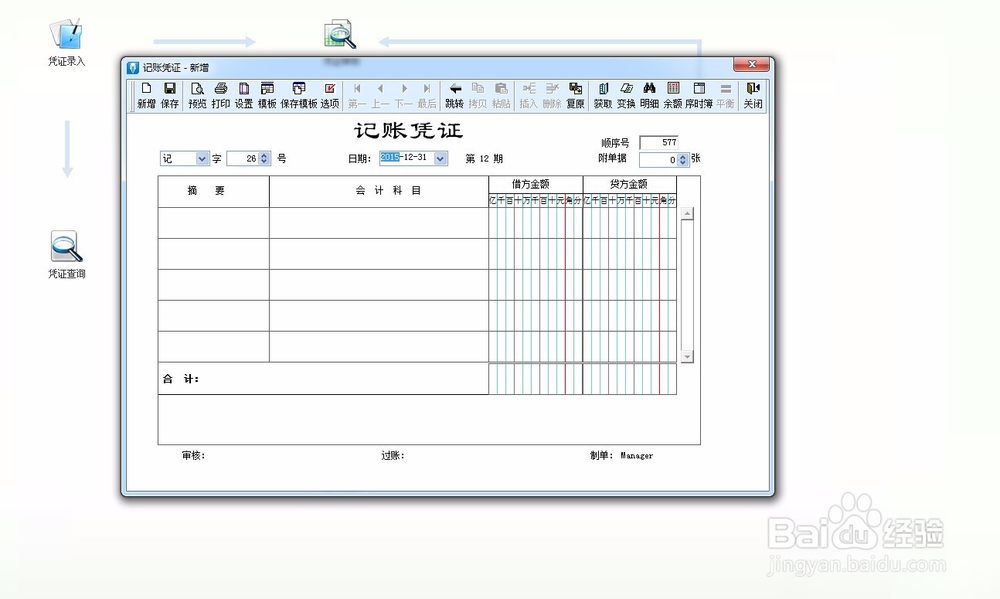
Task: Click the 新增 (New) toolbar icon
Action: tap(146, 95)
